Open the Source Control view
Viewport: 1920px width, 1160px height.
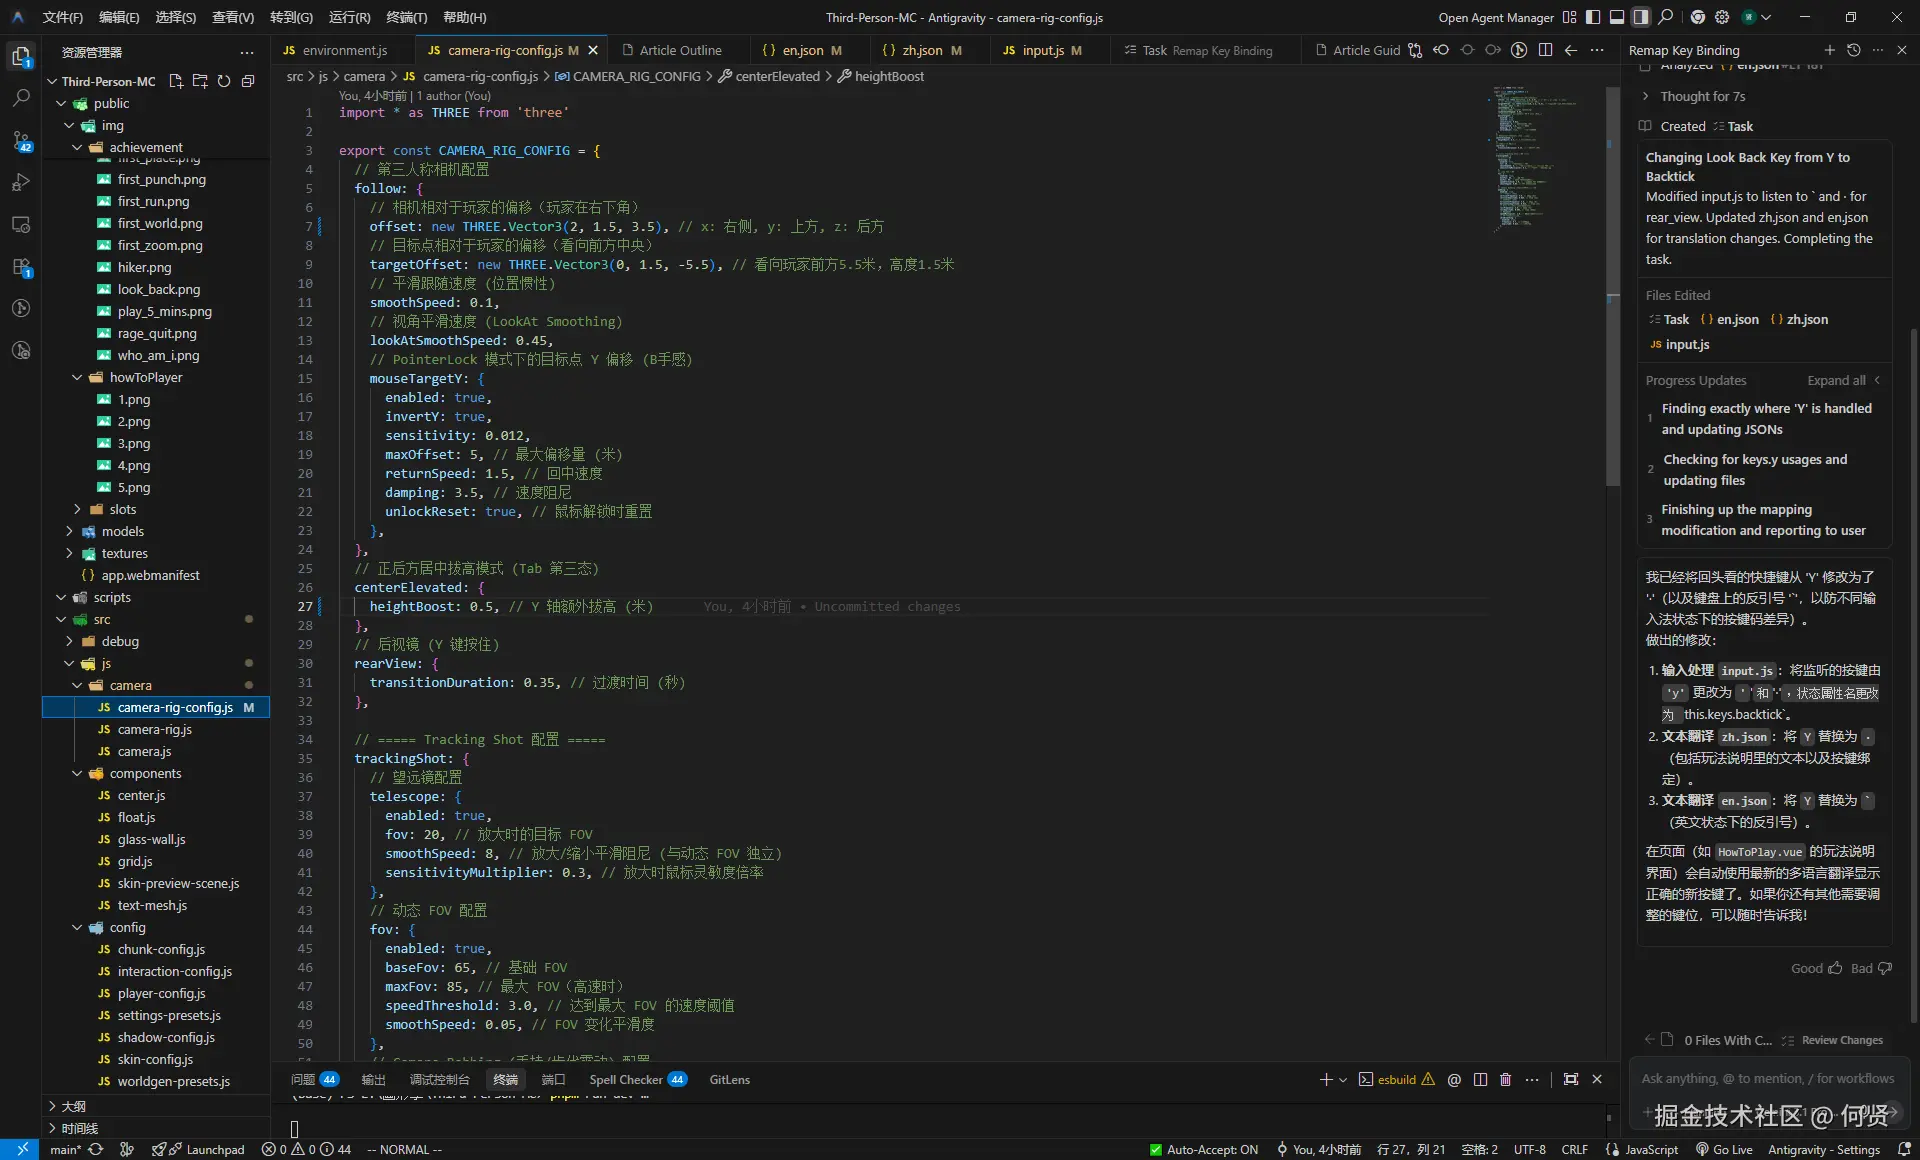coord(21,140)
